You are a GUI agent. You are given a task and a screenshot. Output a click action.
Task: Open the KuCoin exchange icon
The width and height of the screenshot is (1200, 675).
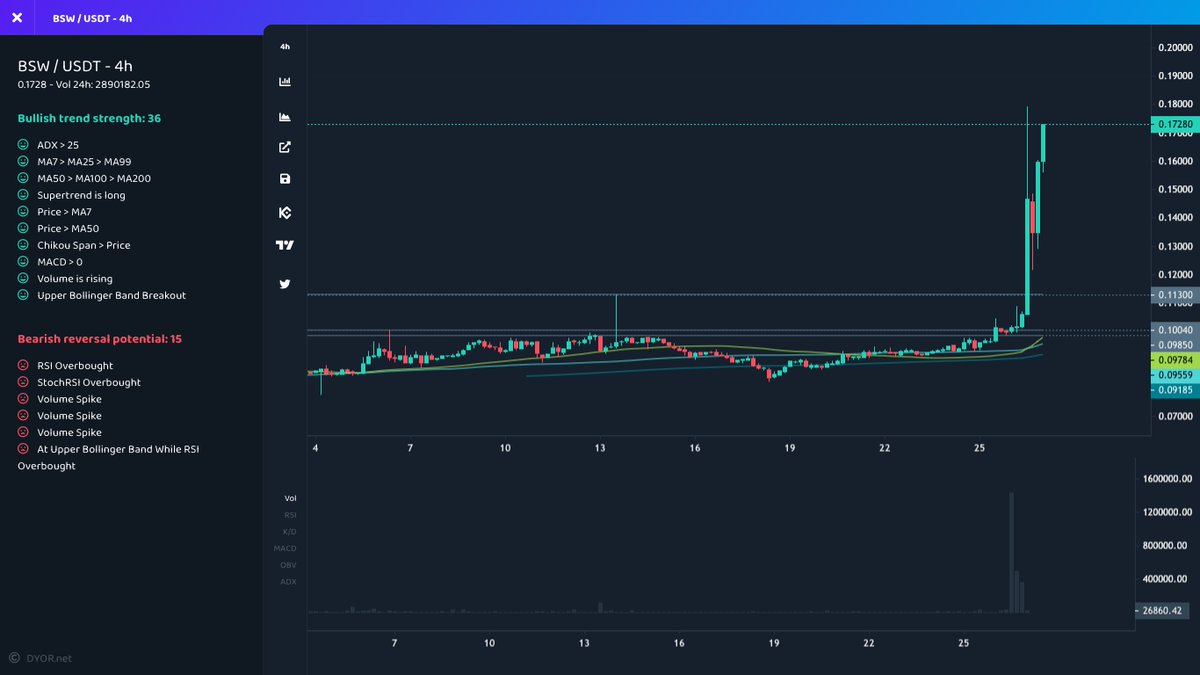point(285,213)
